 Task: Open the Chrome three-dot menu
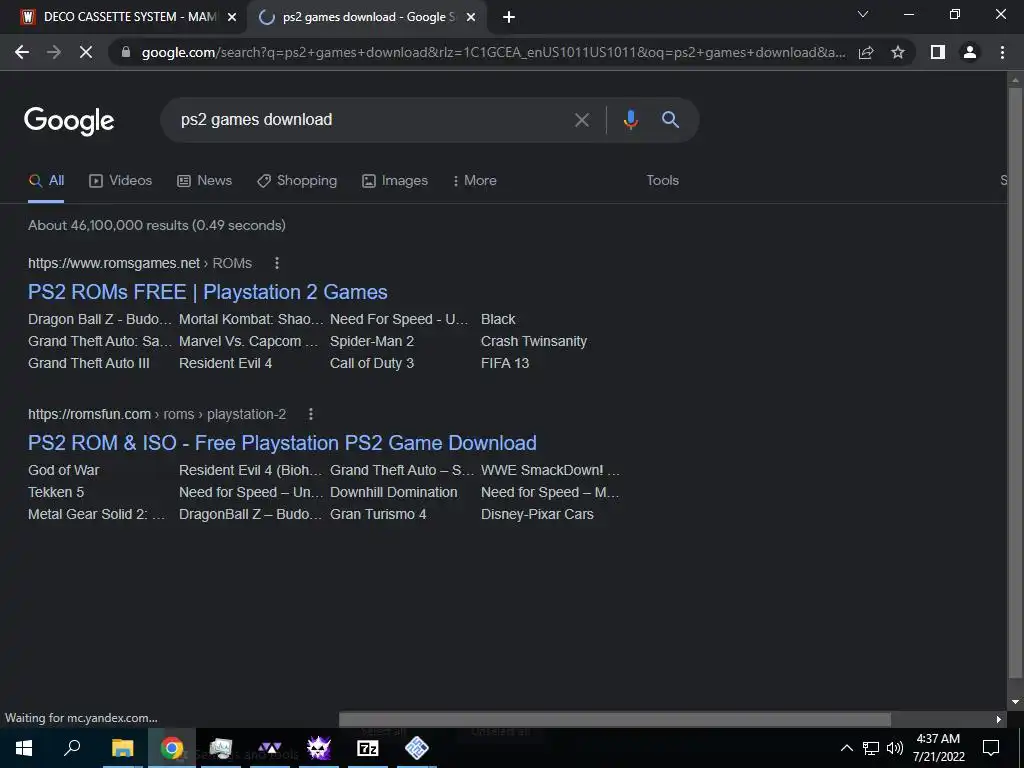1002,52
